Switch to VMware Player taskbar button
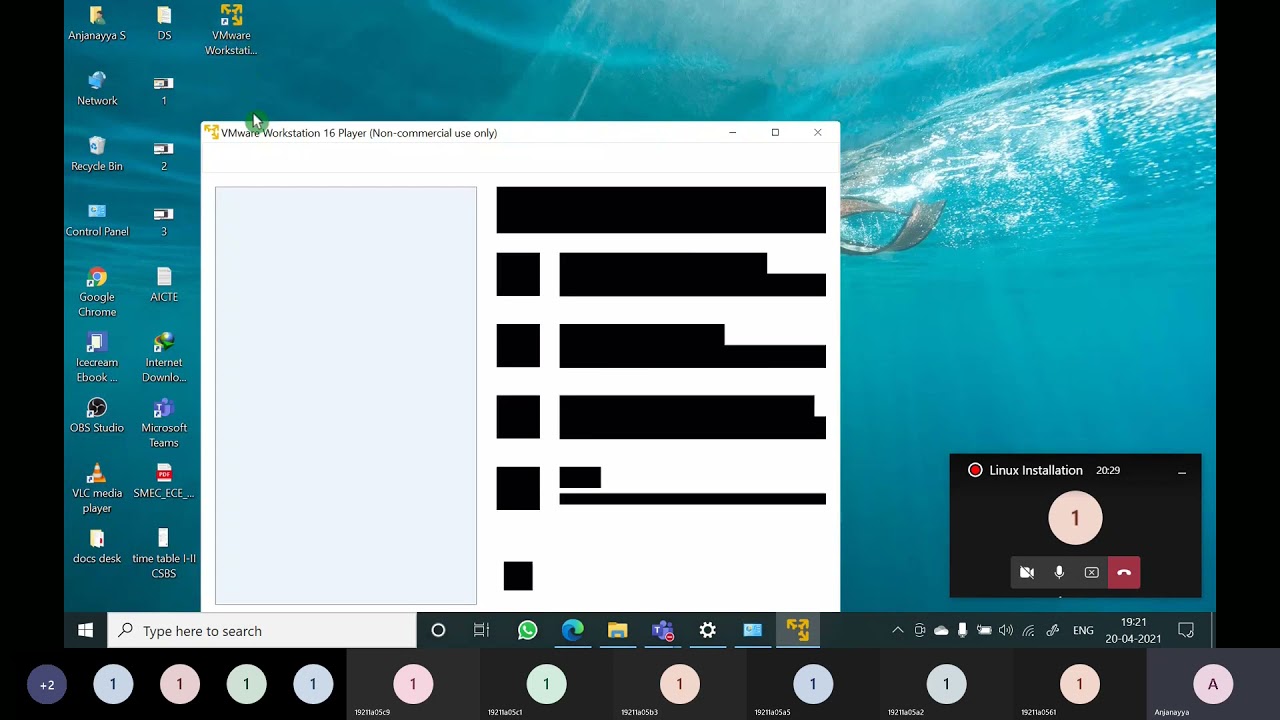 (x=797, y=630)
